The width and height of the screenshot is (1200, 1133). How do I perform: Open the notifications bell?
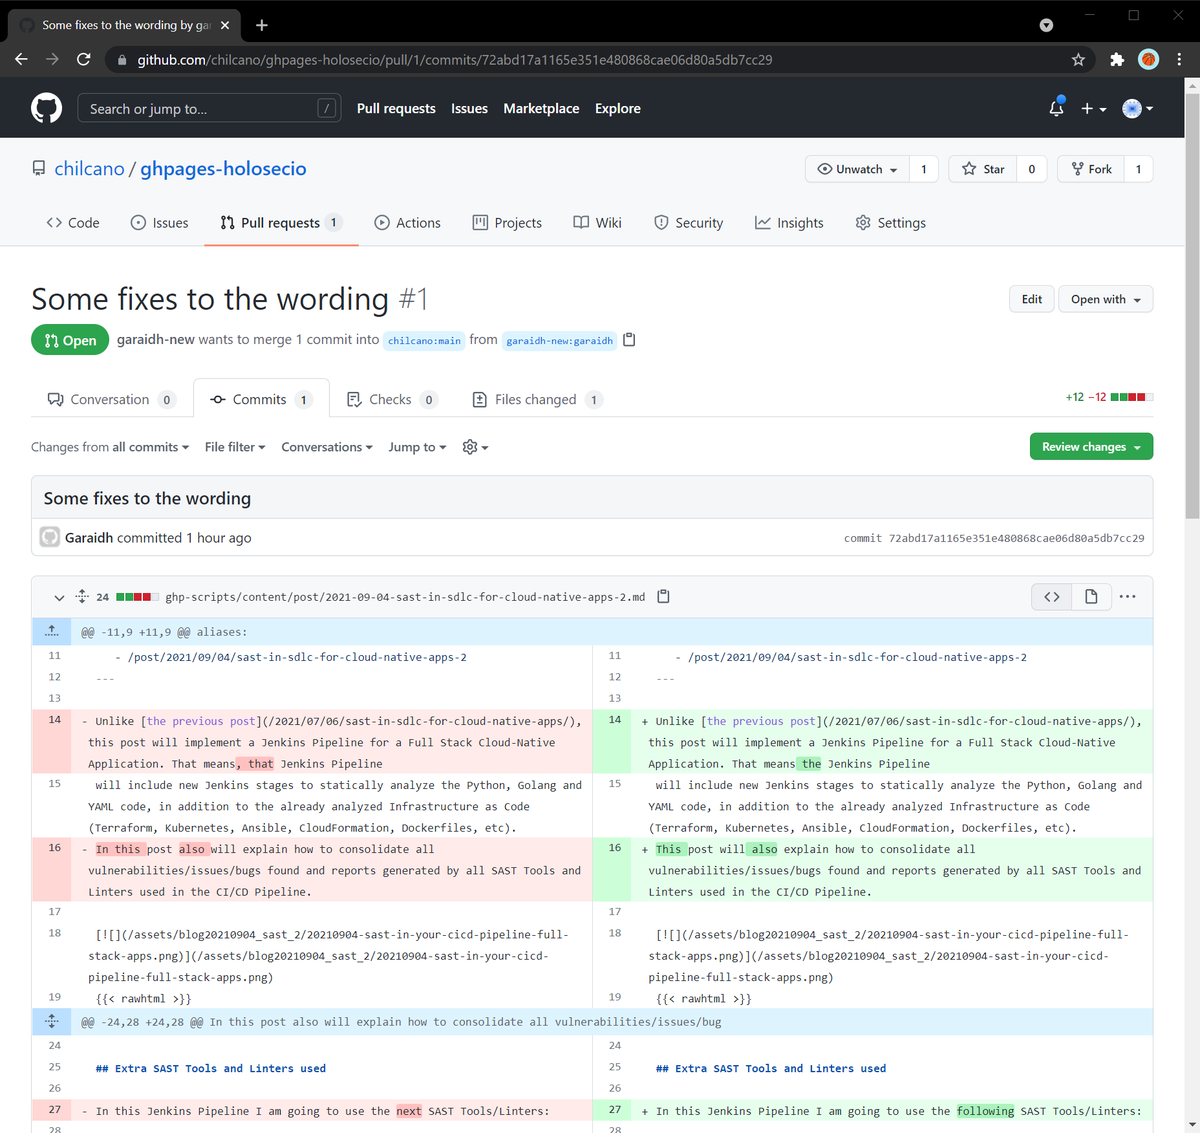point(1056,108)
